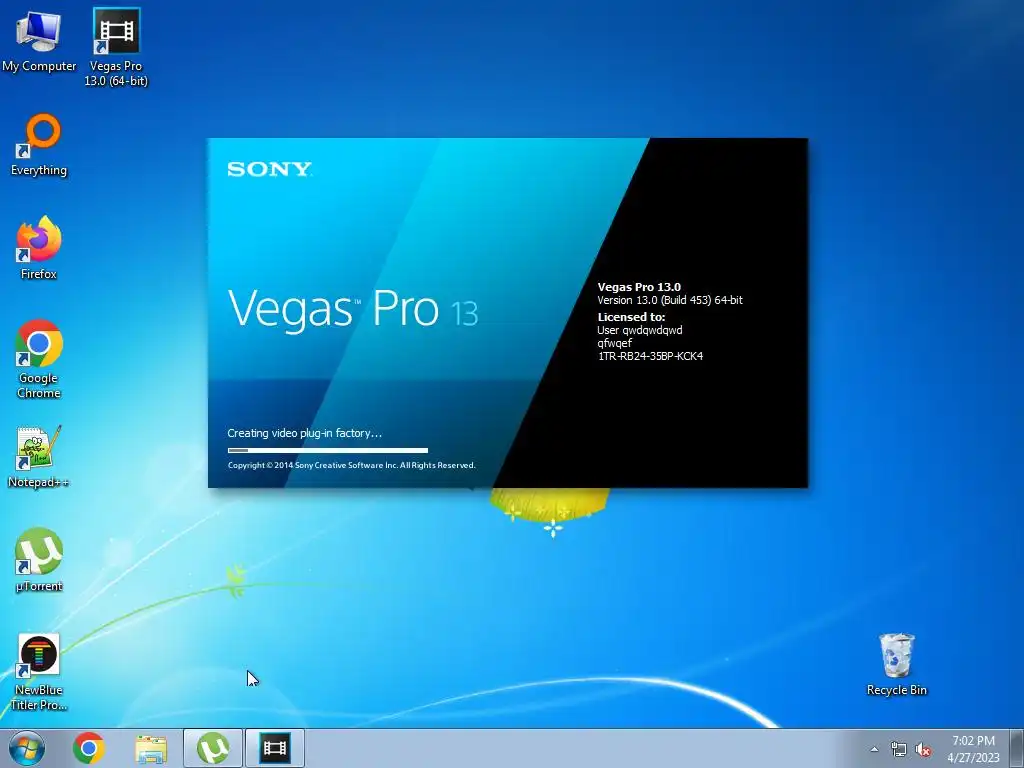Open the Windows Start menu orb
The width and height of the screenshot is (1024, 768).
point(27,748)
